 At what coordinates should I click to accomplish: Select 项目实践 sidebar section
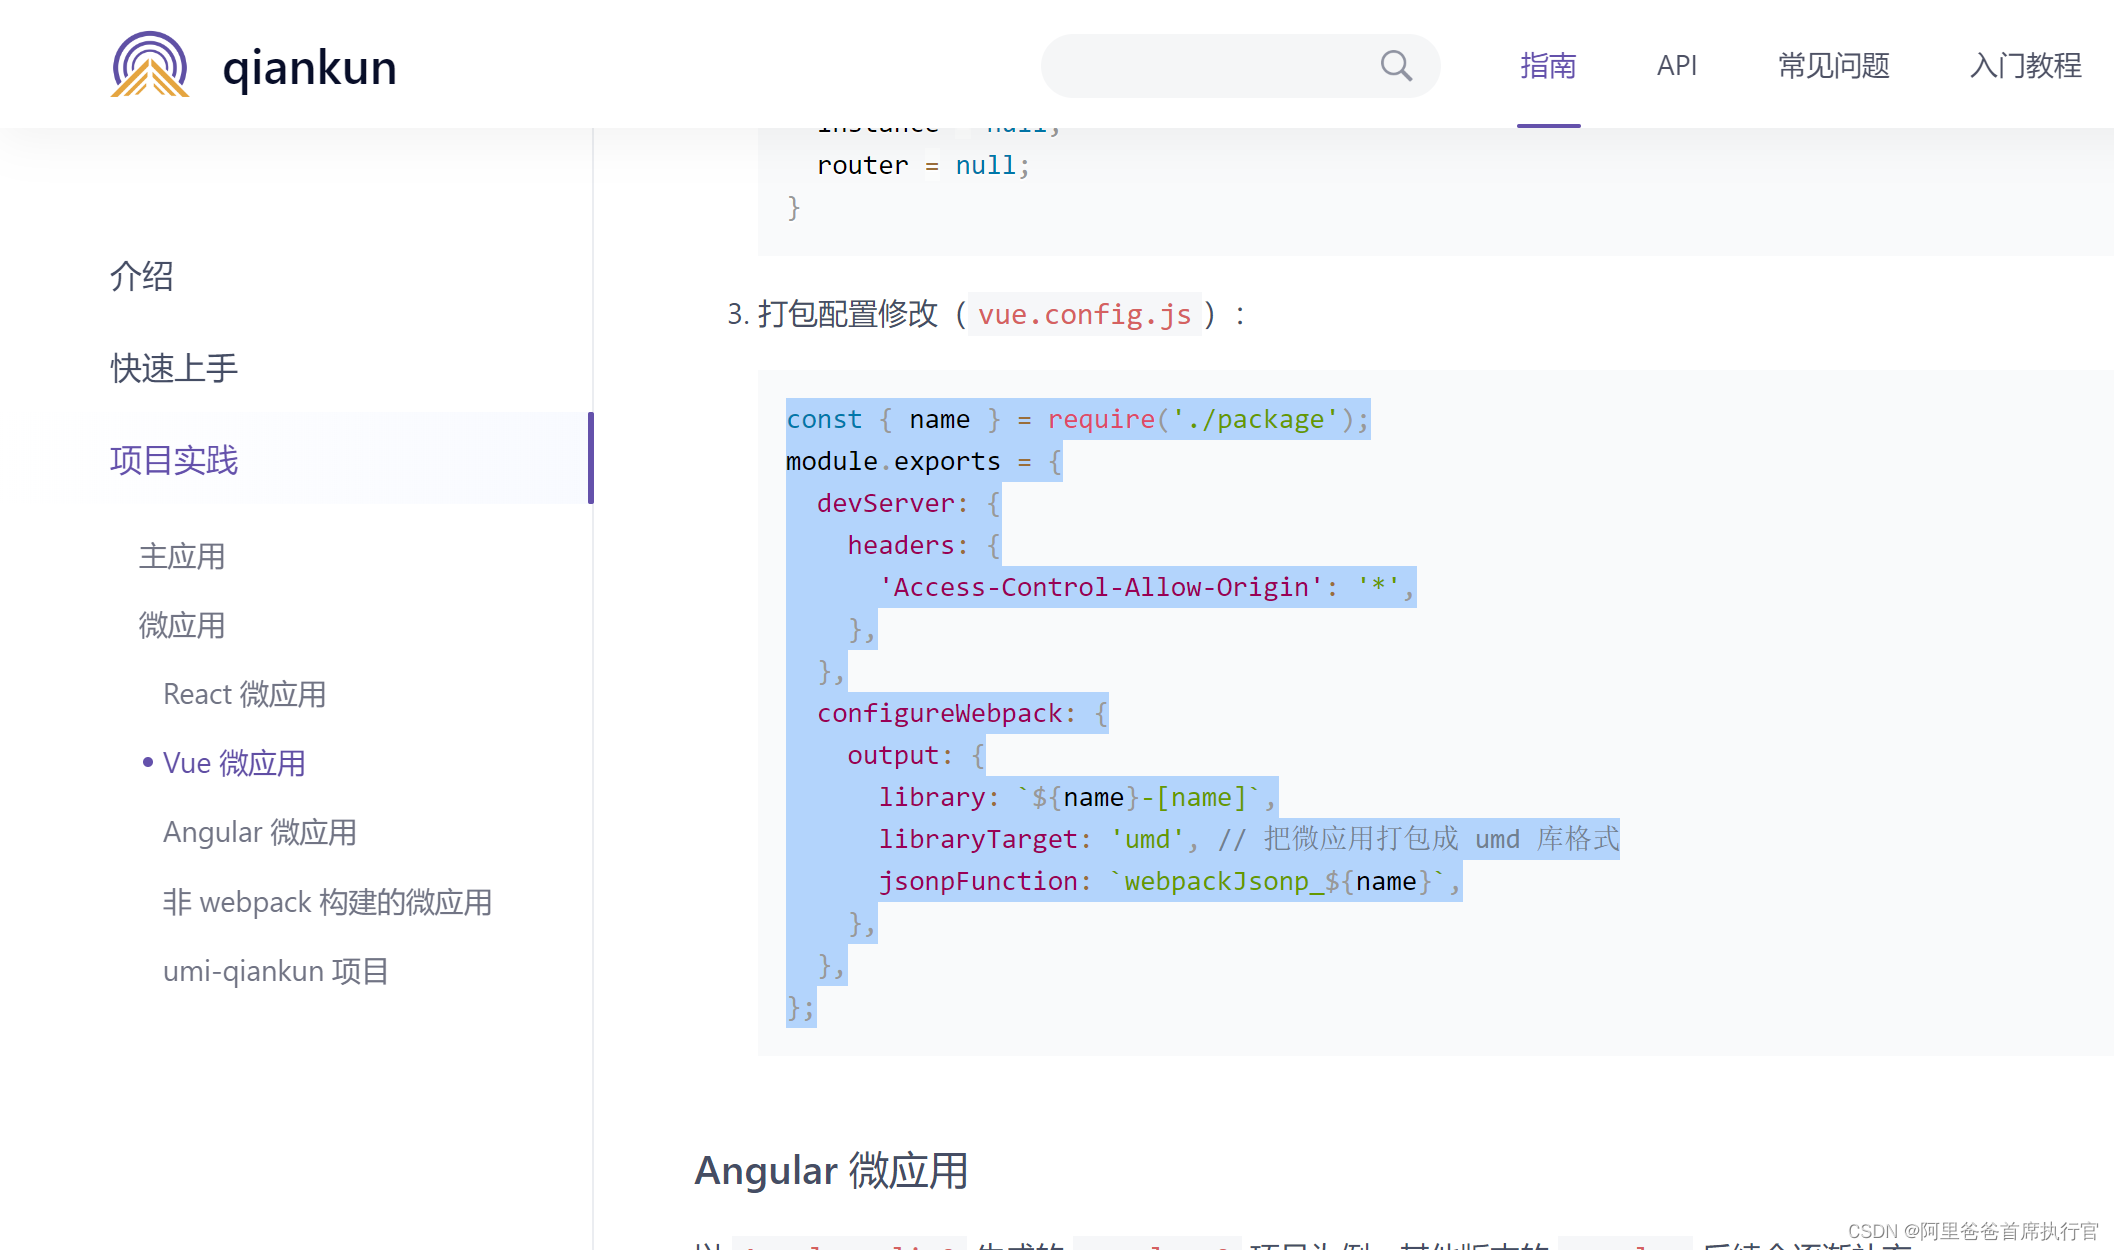click(x=174, y=460)
